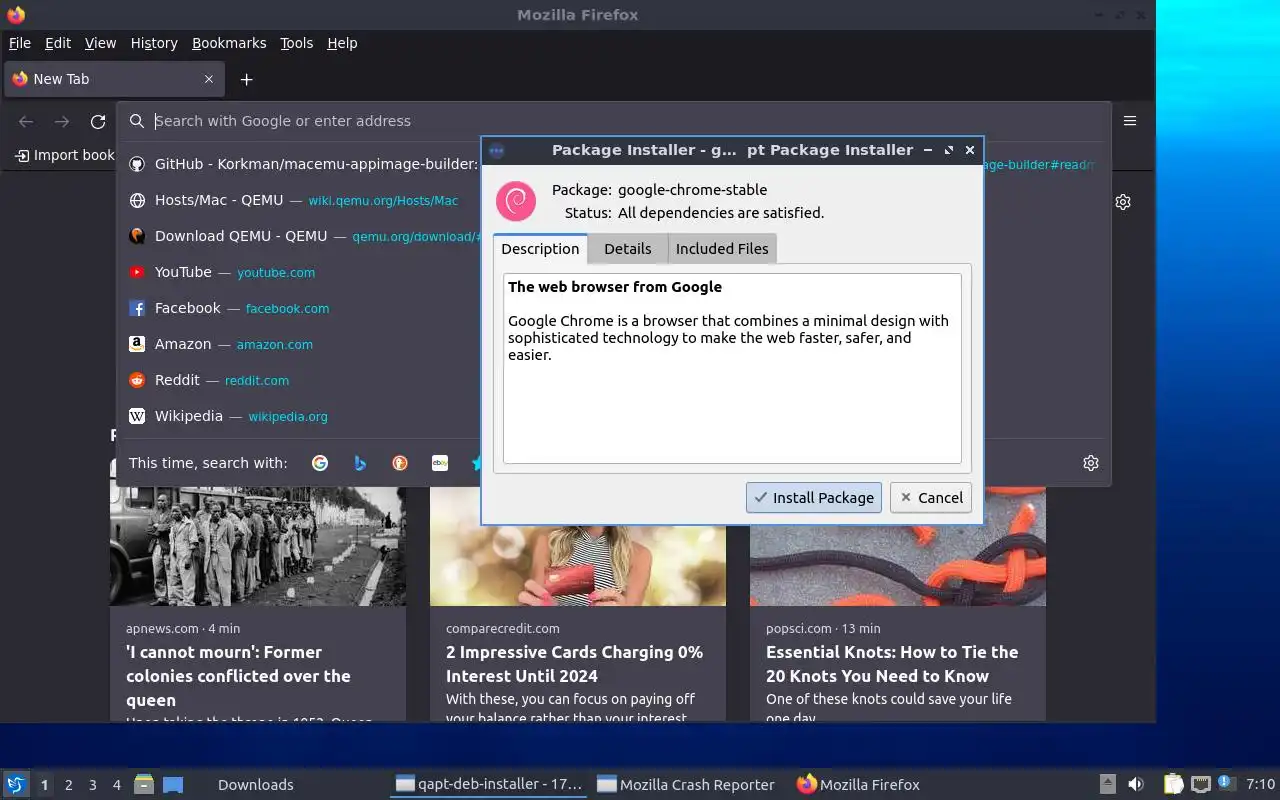Viewport: 1280px width, 800px height.
Task: Open Firefox hamburger application menu
Action: 1130,121
